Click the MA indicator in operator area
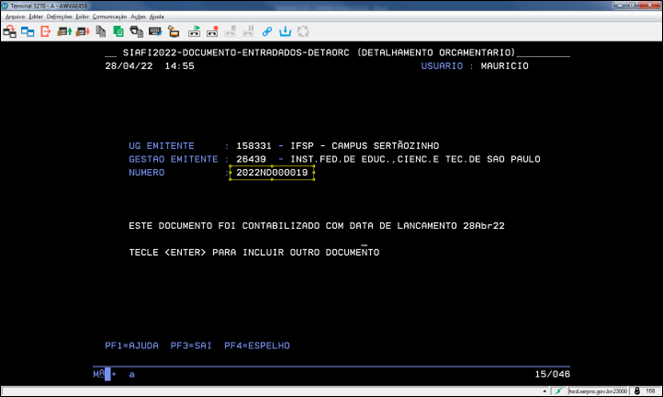 coord(99,374)
